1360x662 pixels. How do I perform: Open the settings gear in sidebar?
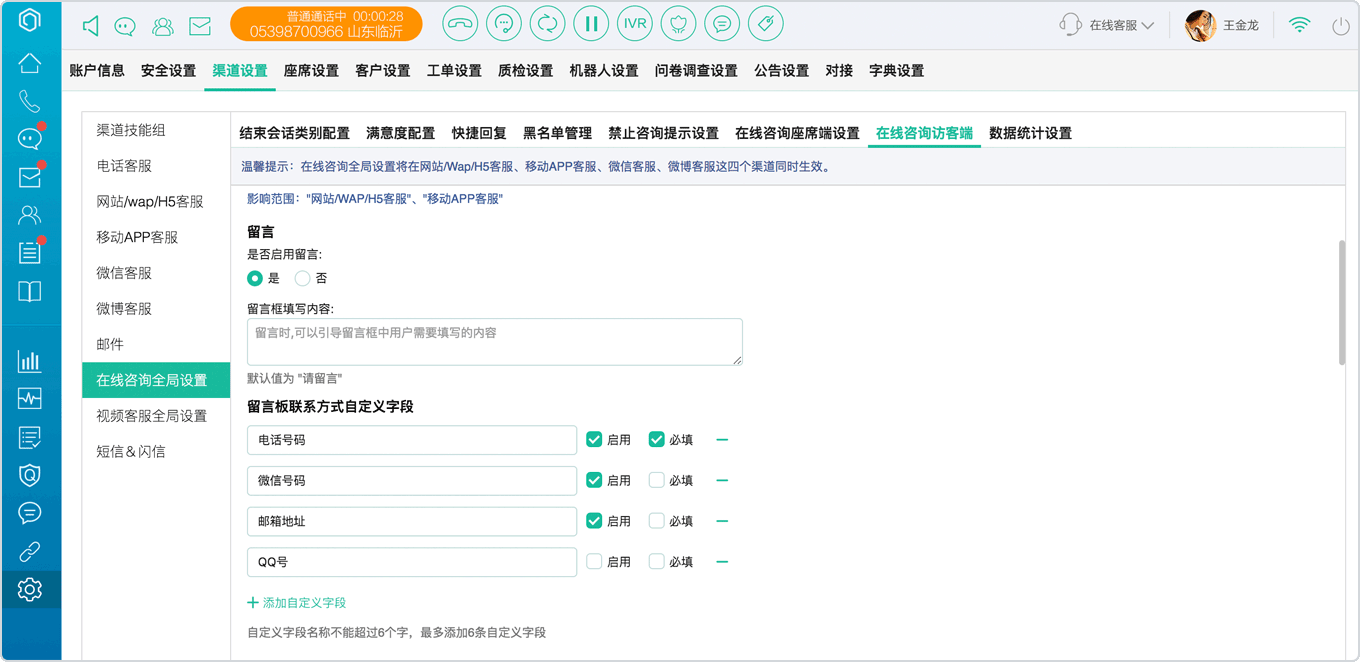pyautogui.click(x=30, y=589)
